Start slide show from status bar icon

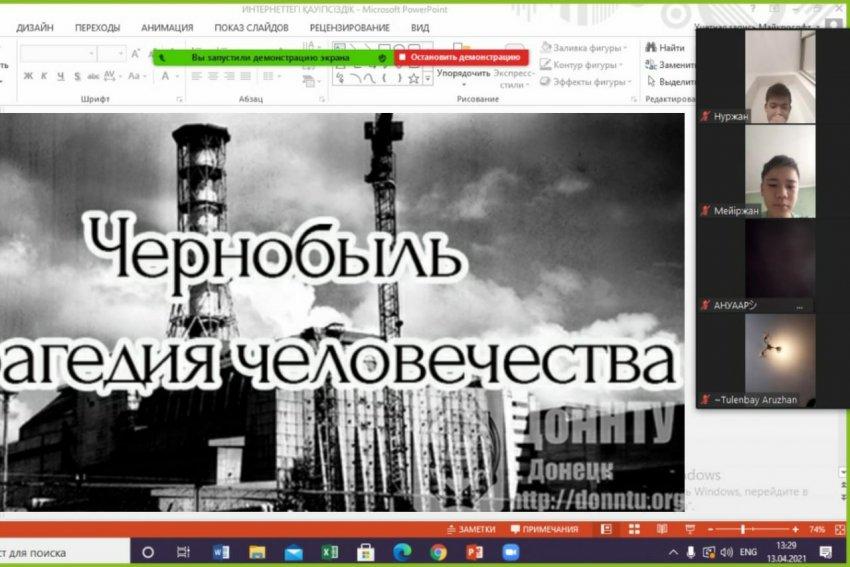(x=688, y=529)
